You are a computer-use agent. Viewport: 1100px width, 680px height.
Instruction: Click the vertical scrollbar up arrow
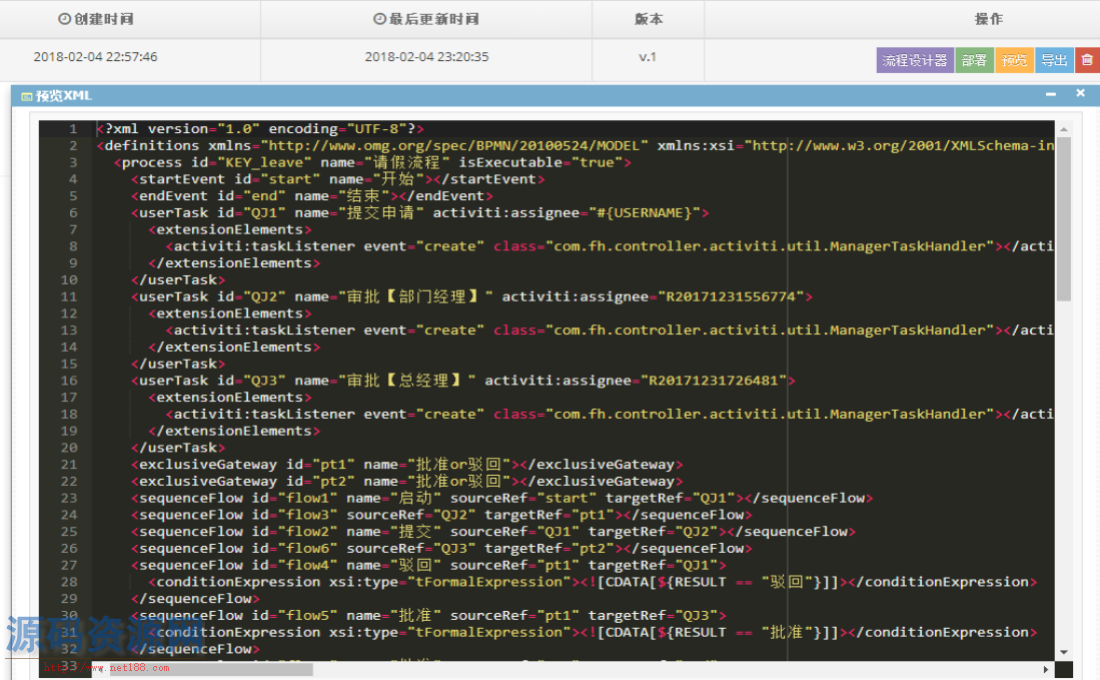point(1064,129)
